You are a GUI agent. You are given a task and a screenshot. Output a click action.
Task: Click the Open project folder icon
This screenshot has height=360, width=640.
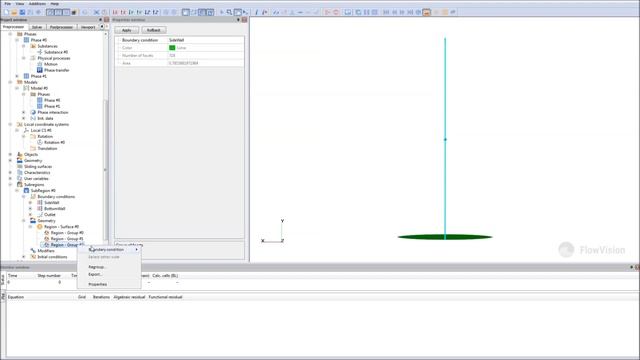point(14,12)
